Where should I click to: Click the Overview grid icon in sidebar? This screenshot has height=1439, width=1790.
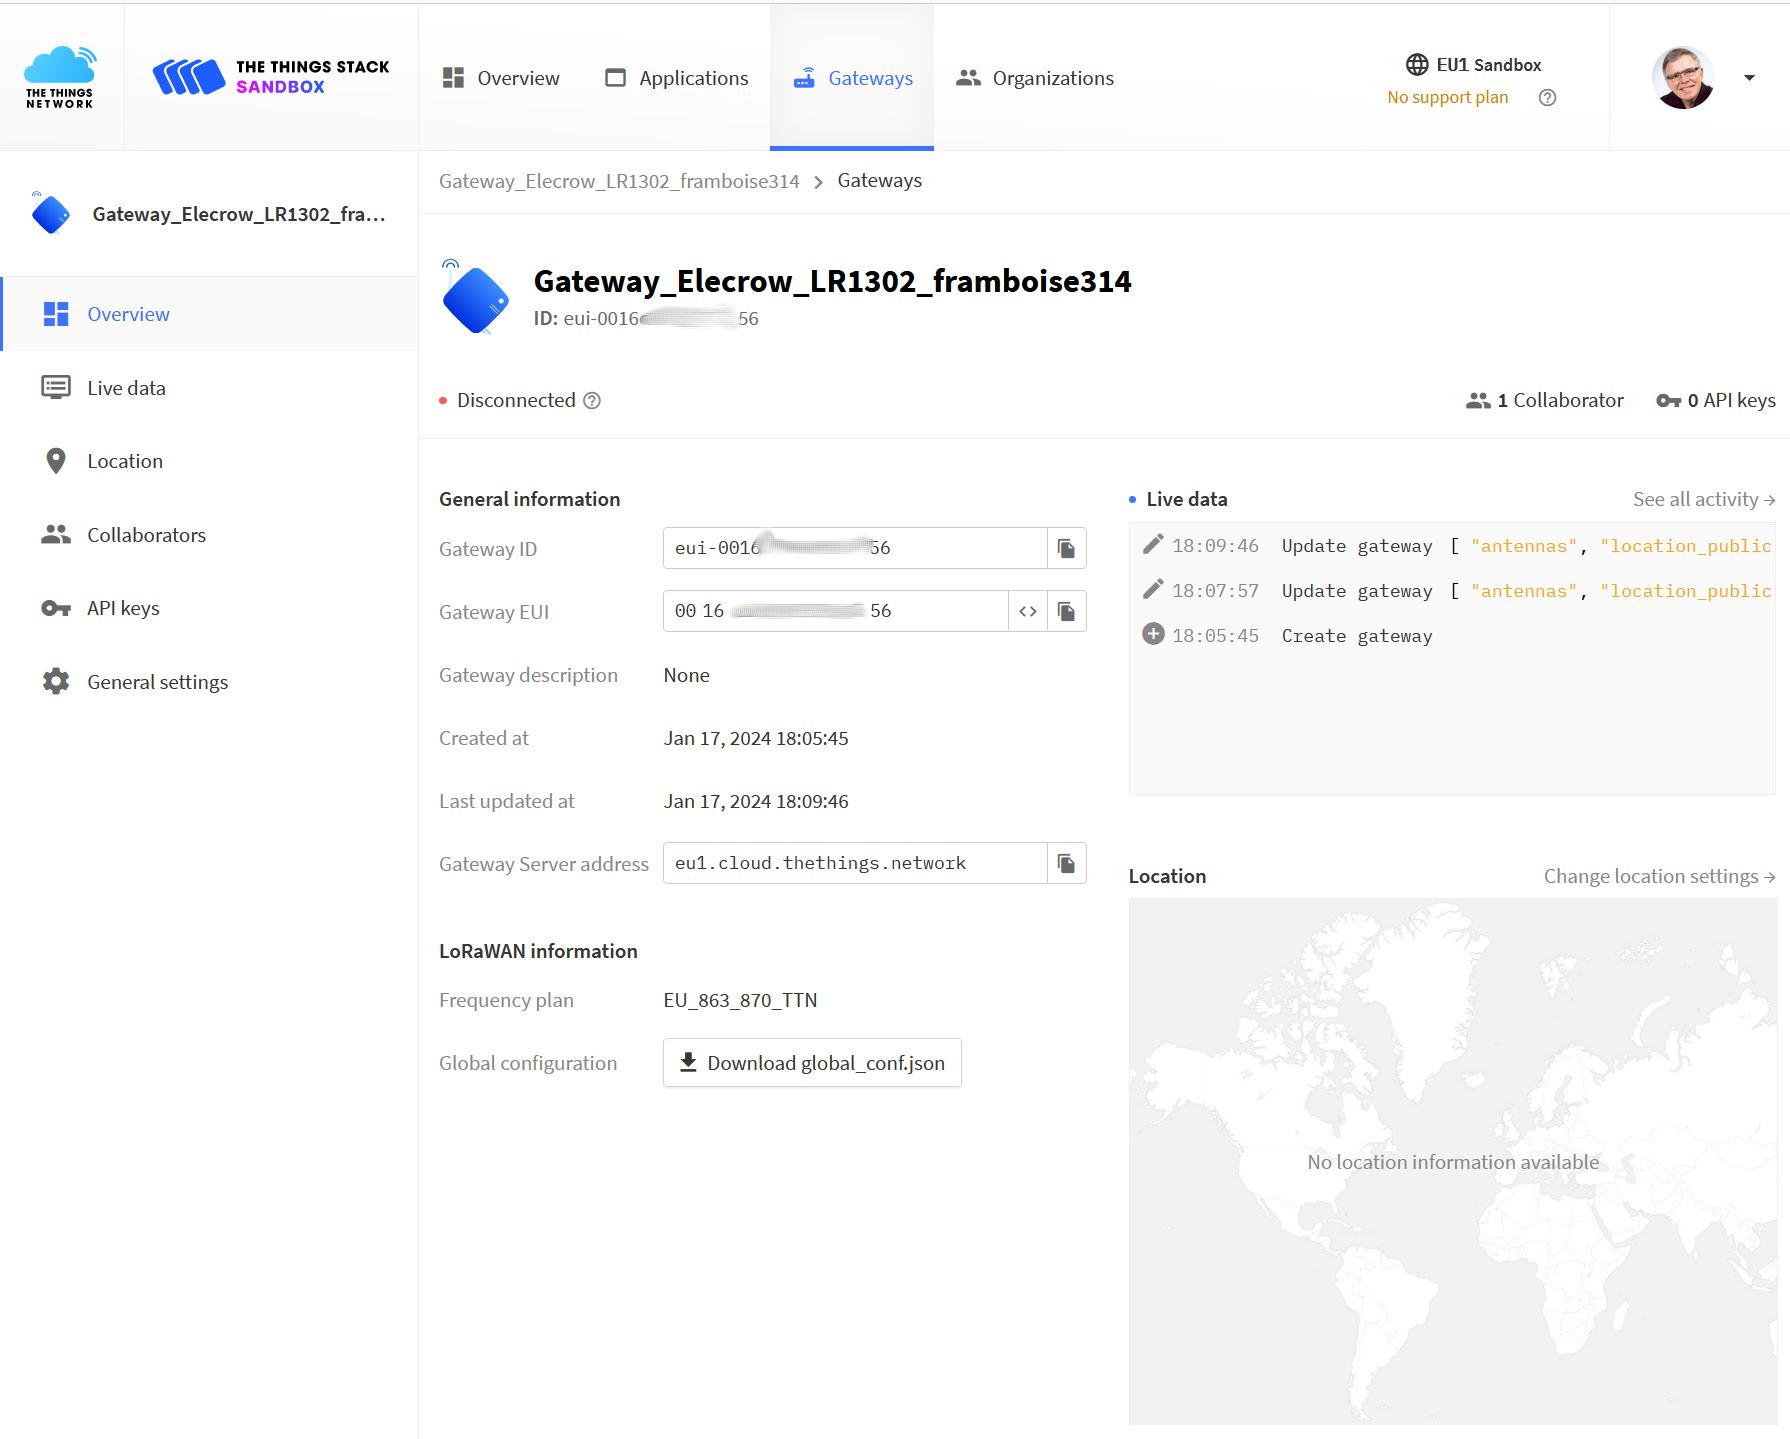[56, 314]
